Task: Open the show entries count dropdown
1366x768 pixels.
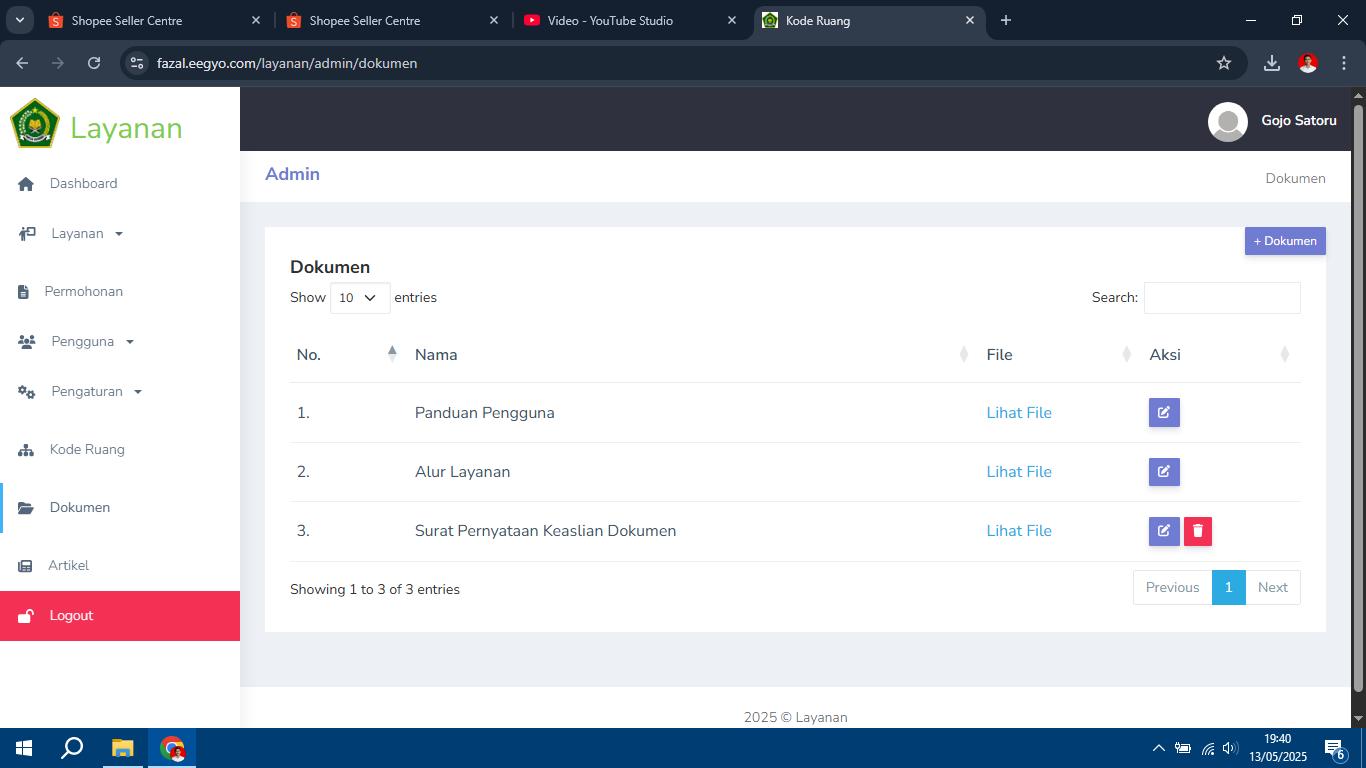Action: pos(360,298)
